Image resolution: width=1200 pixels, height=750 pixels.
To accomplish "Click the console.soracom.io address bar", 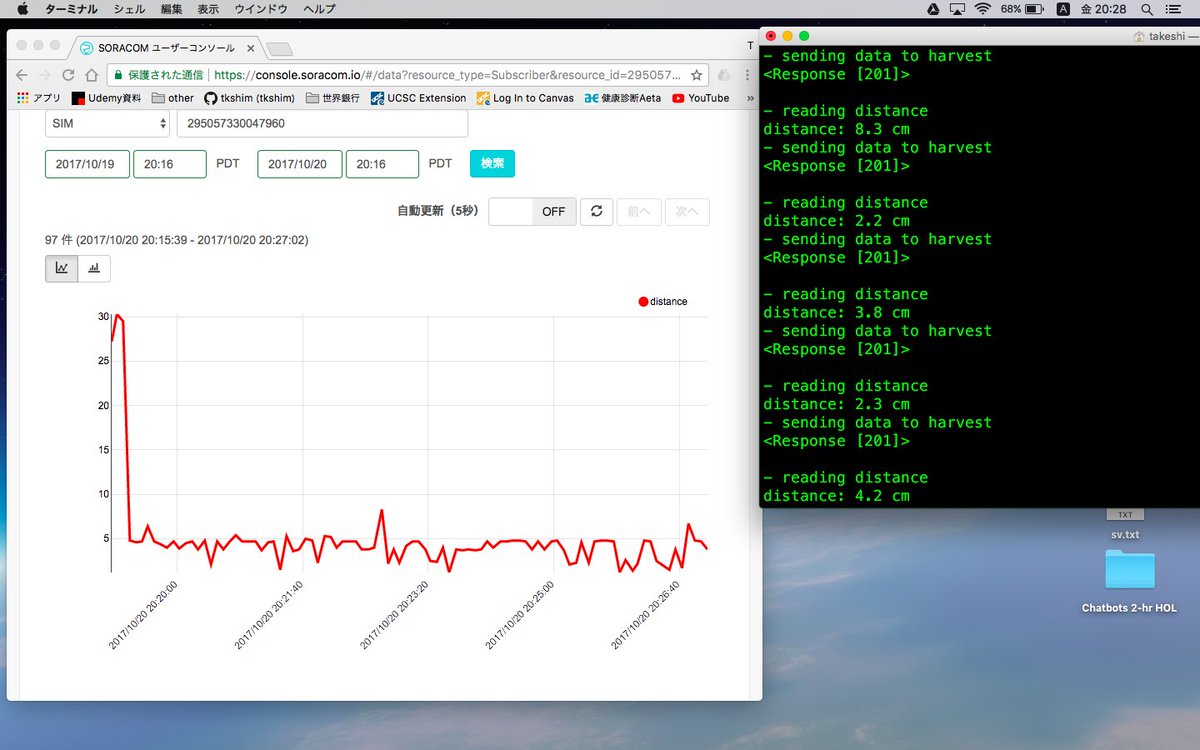I will (x=447, y=75).
